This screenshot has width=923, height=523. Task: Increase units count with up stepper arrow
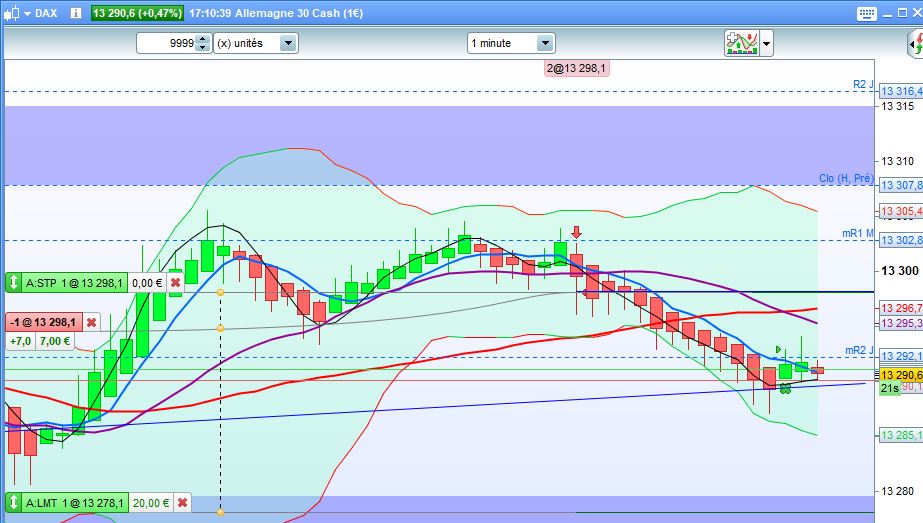[202, 39]
